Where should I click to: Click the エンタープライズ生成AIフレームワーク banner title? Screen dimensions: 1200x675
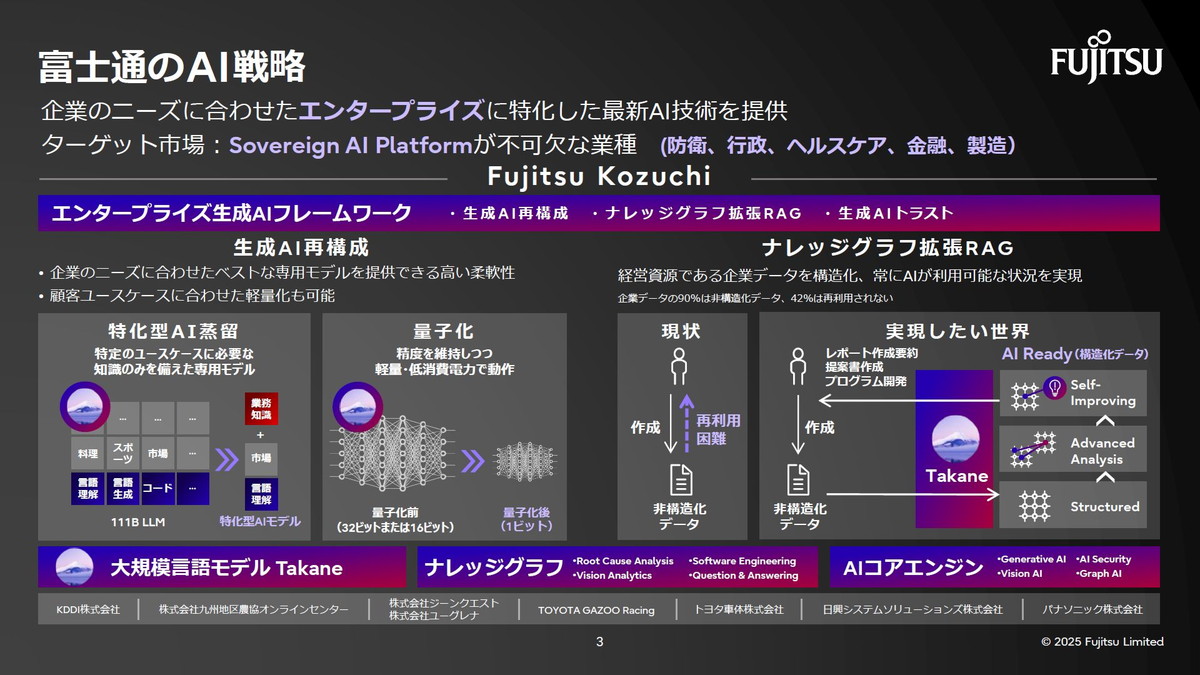[x=231, y=212]
